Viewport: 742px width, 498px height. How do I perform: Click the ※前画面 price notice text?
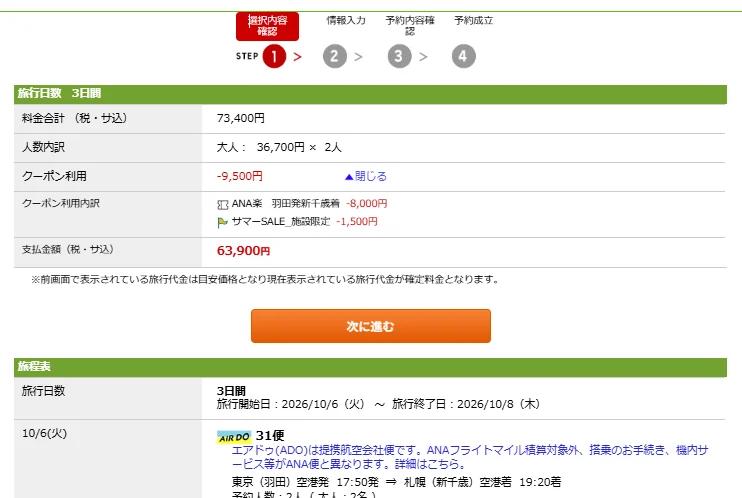[265, 279]
